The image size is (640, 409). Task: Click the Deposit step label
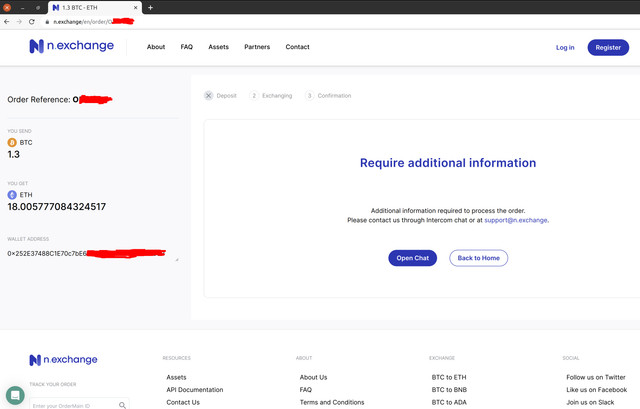pos(227,96)
